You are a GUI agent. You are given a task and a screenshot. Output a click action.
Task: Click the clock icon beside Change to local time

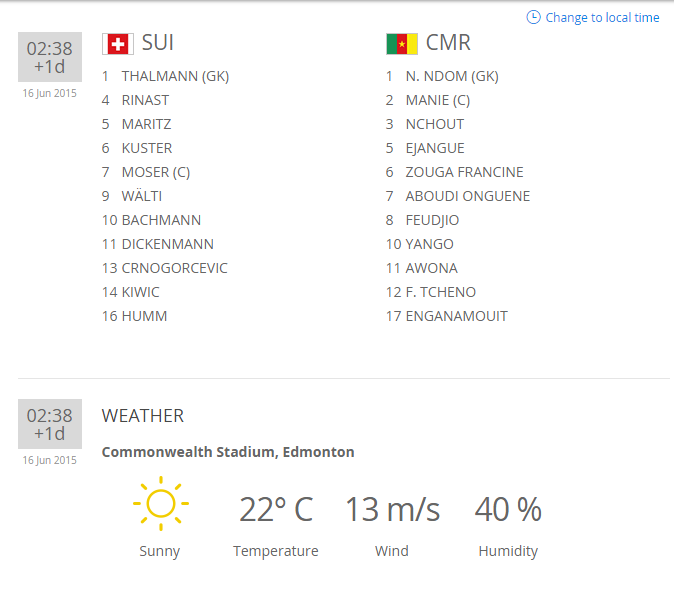533,17
